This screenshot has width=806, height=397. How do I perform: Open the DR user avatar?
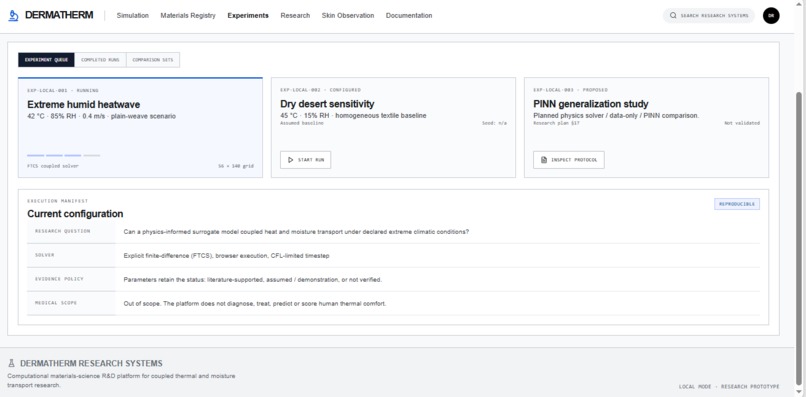pos(771,15)
